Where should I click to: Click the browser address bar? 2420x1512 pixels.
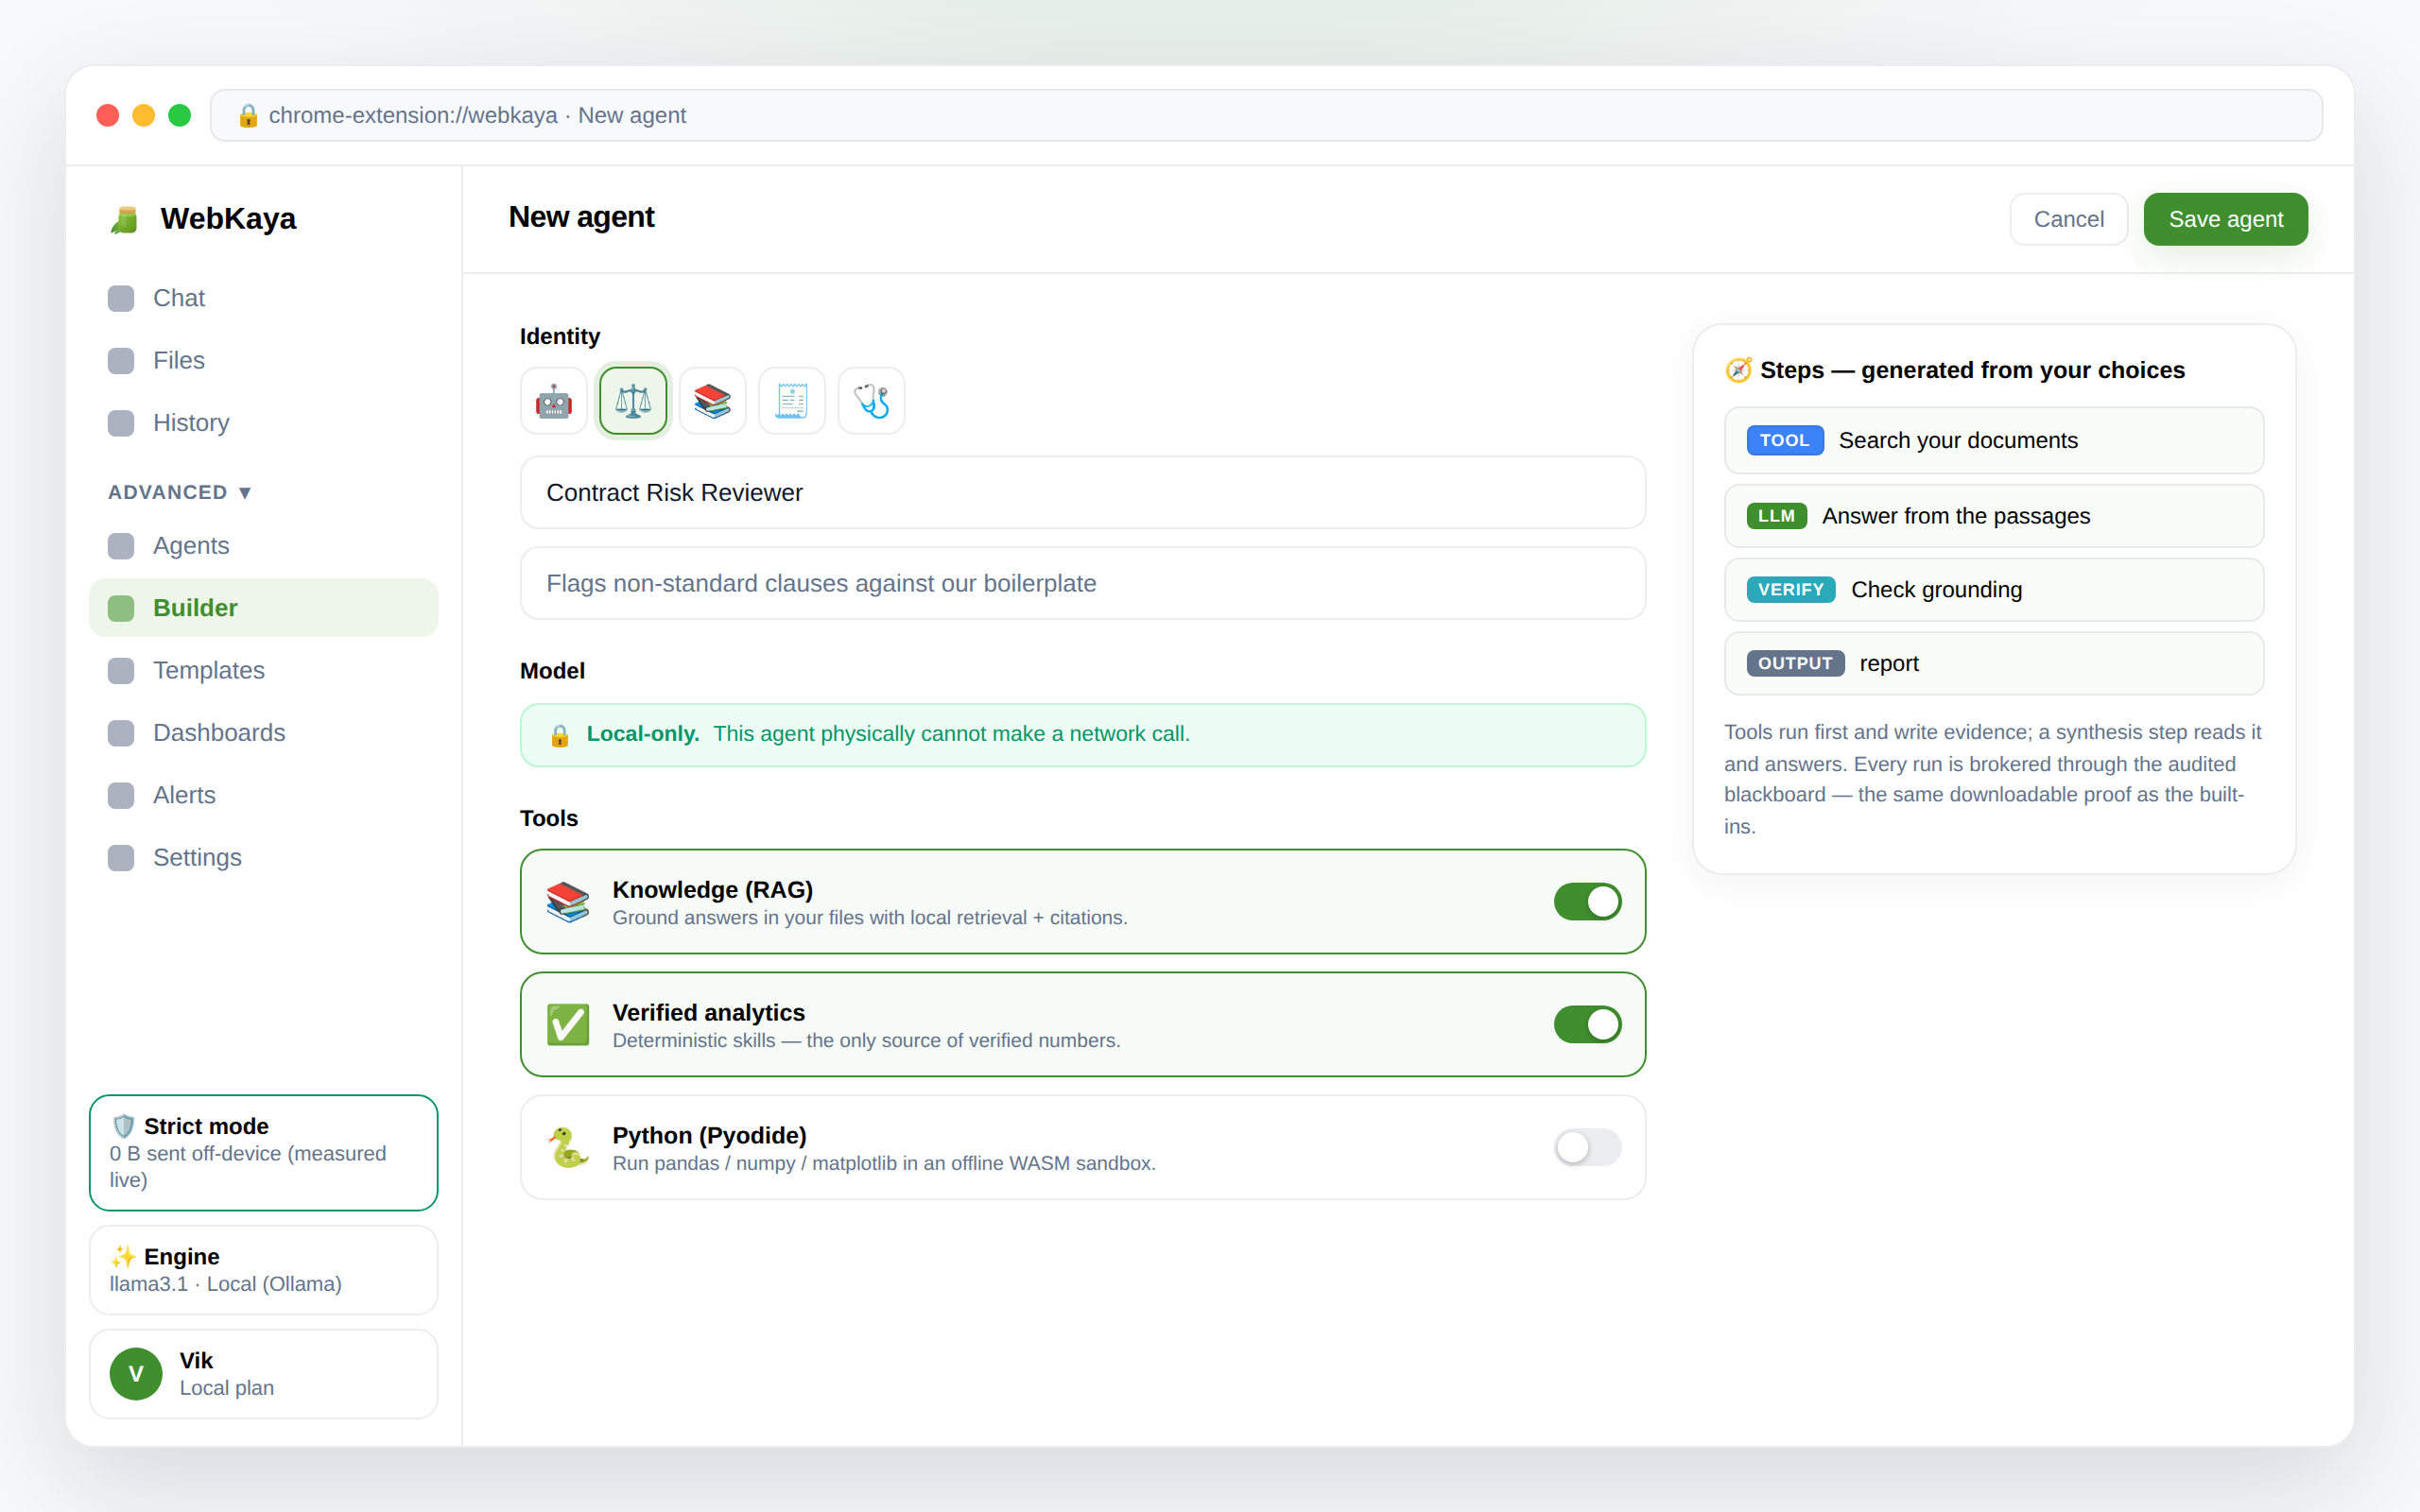(x=1266, y=116)
